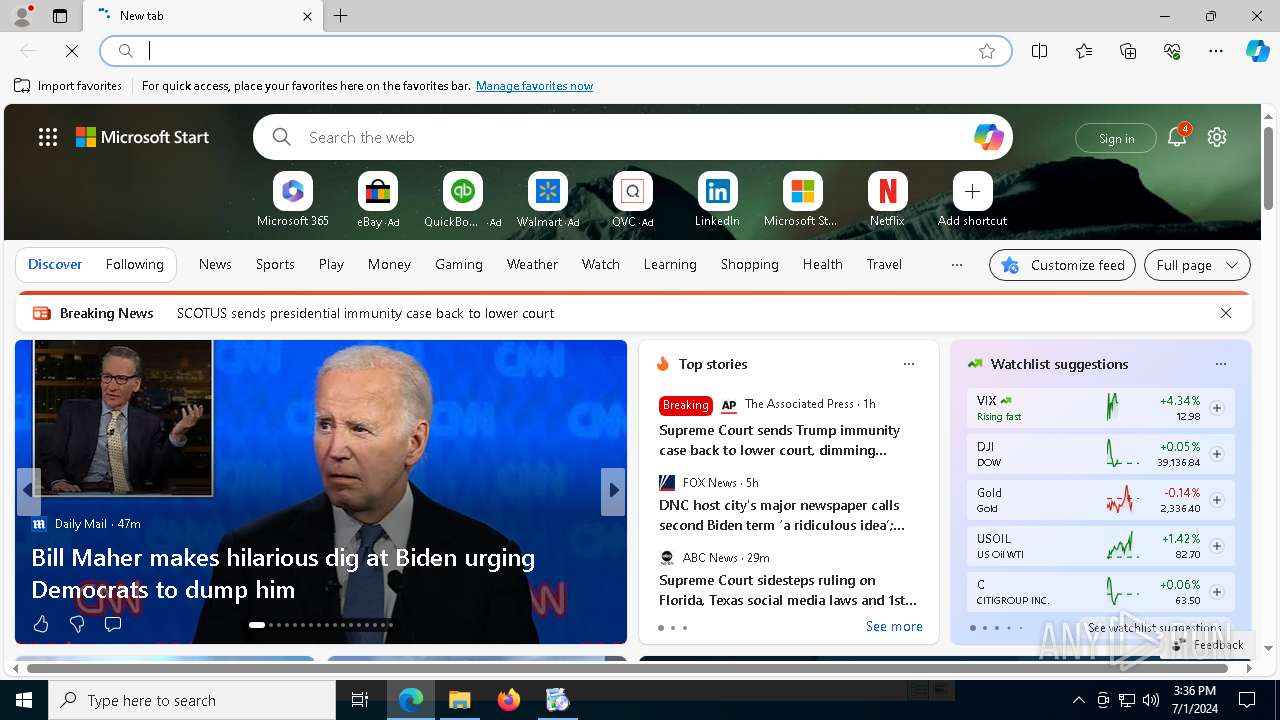Open comments on Bill Maher story
Screen dimensions: 1280x720
(113, 624)
